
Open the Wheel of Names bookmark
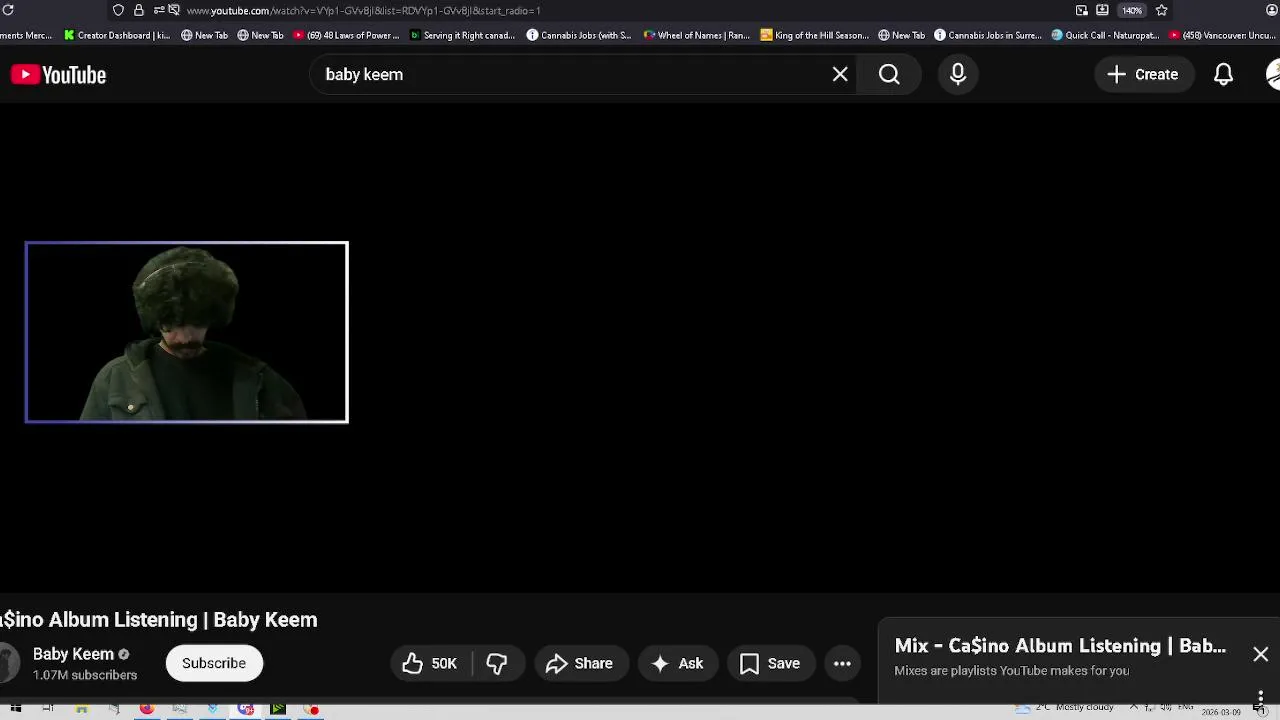[697, 35]
